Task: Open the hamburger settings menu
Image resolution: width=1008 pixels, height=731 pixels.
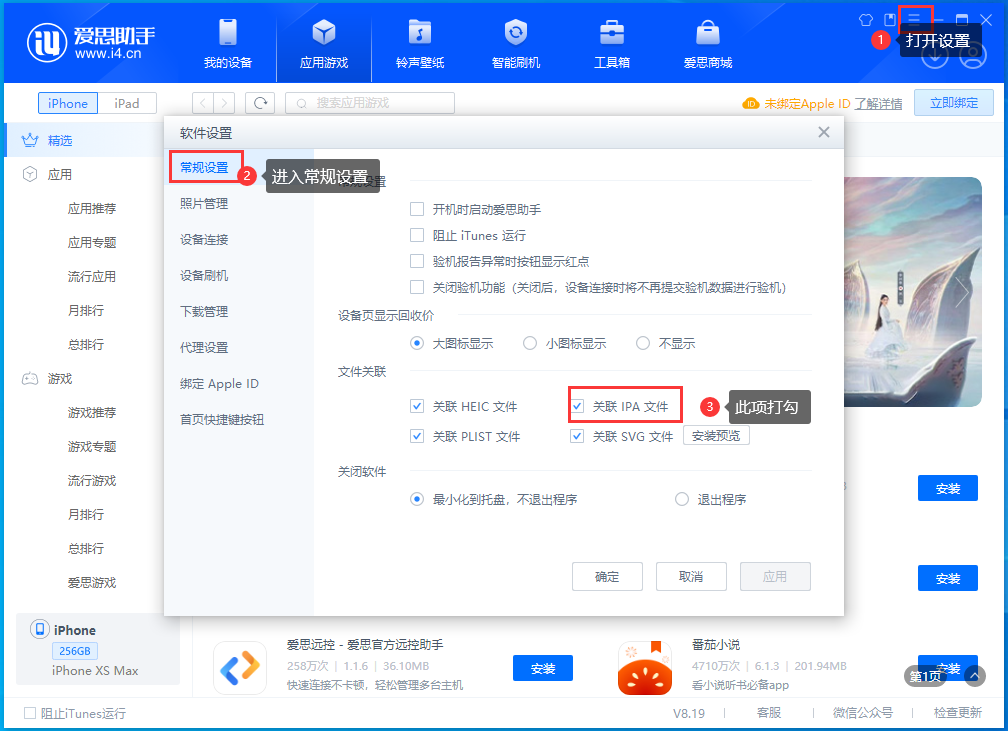Action: [916, 17]
